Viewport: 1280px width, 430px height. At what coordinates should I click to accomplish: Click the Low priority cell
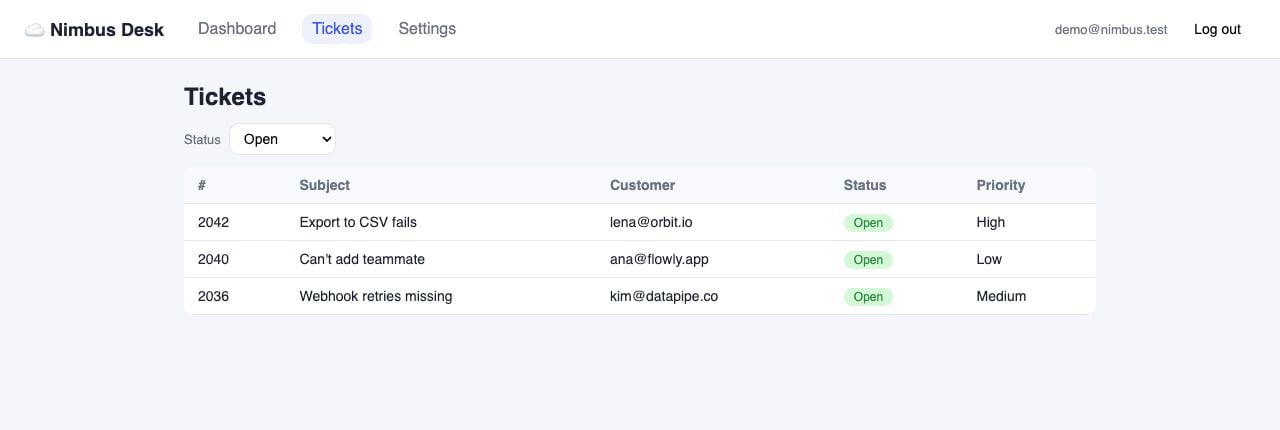[989, 259]
